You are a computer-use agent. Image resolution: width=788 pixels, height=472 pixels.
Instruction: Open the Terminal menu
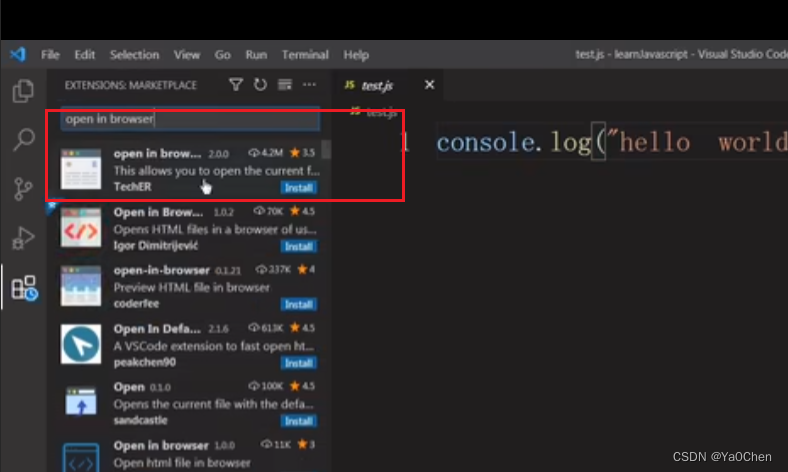click(x=305, y=55)
